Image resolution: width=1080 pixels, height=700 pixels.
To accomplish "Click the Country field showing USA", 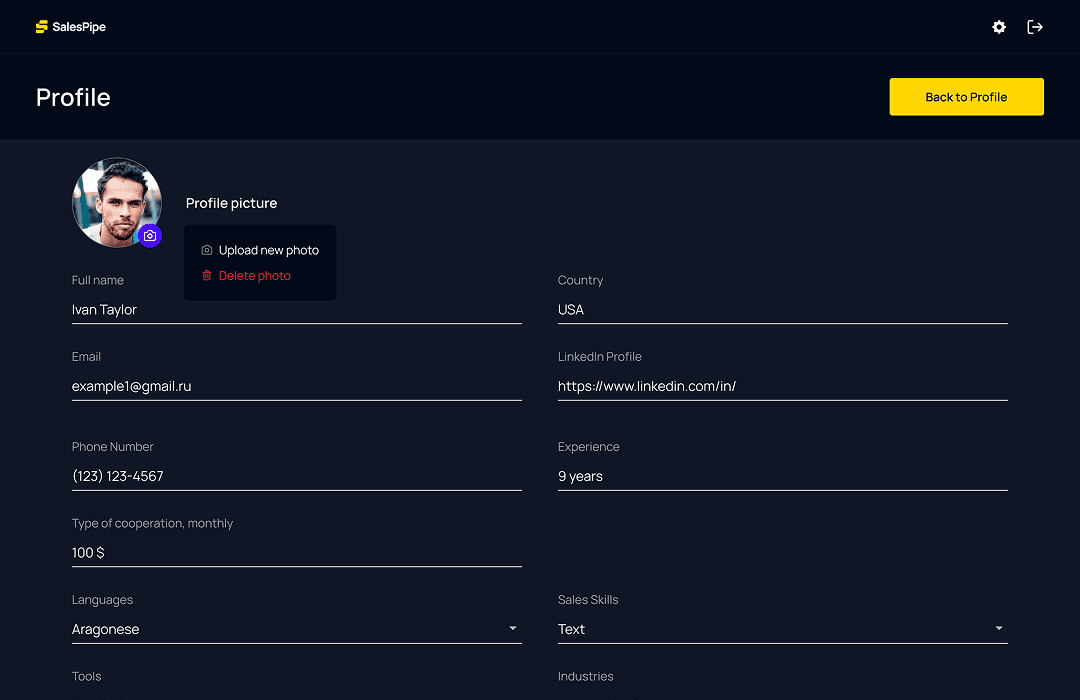I will click(x=782, y=309).
